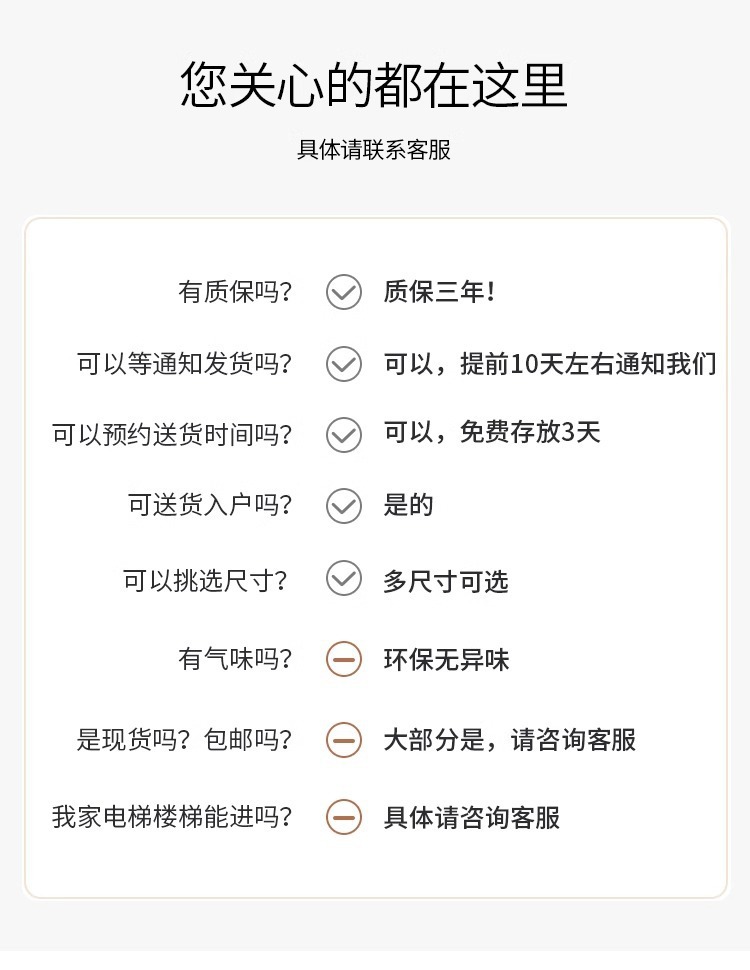
Task: Click the question 有气味吗？
Action: 236,660
